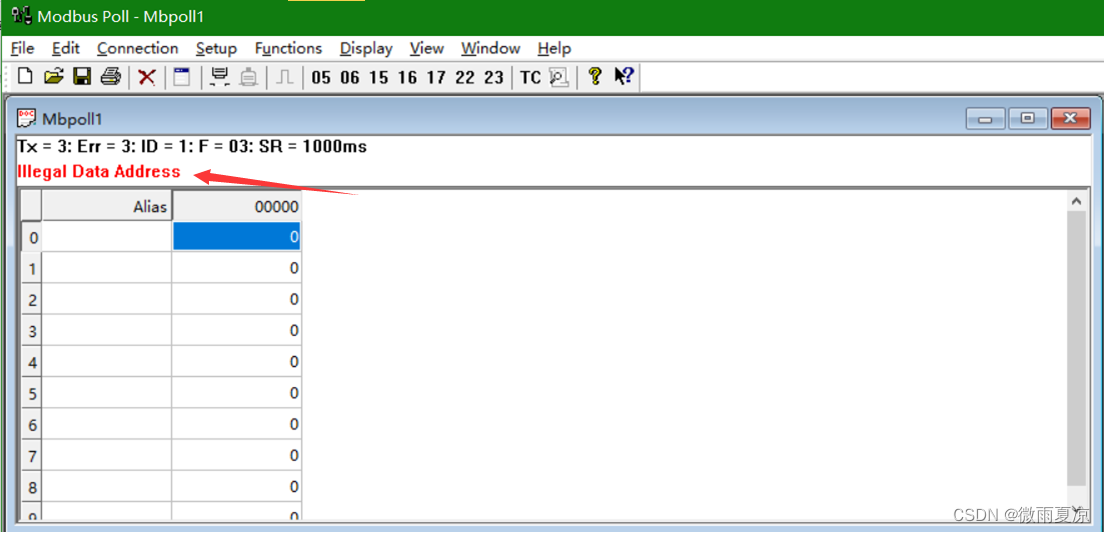
Task: Open the Setup menu
Action: point(216,49)
